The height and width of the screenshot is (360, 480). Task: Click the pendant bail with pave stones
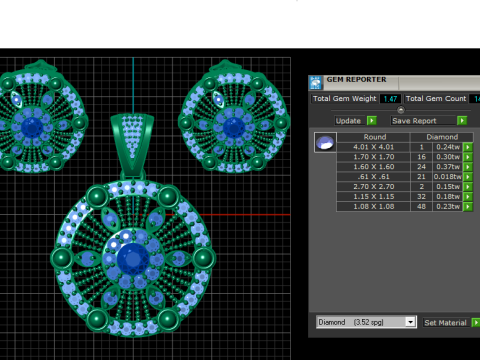coord(132,144)
